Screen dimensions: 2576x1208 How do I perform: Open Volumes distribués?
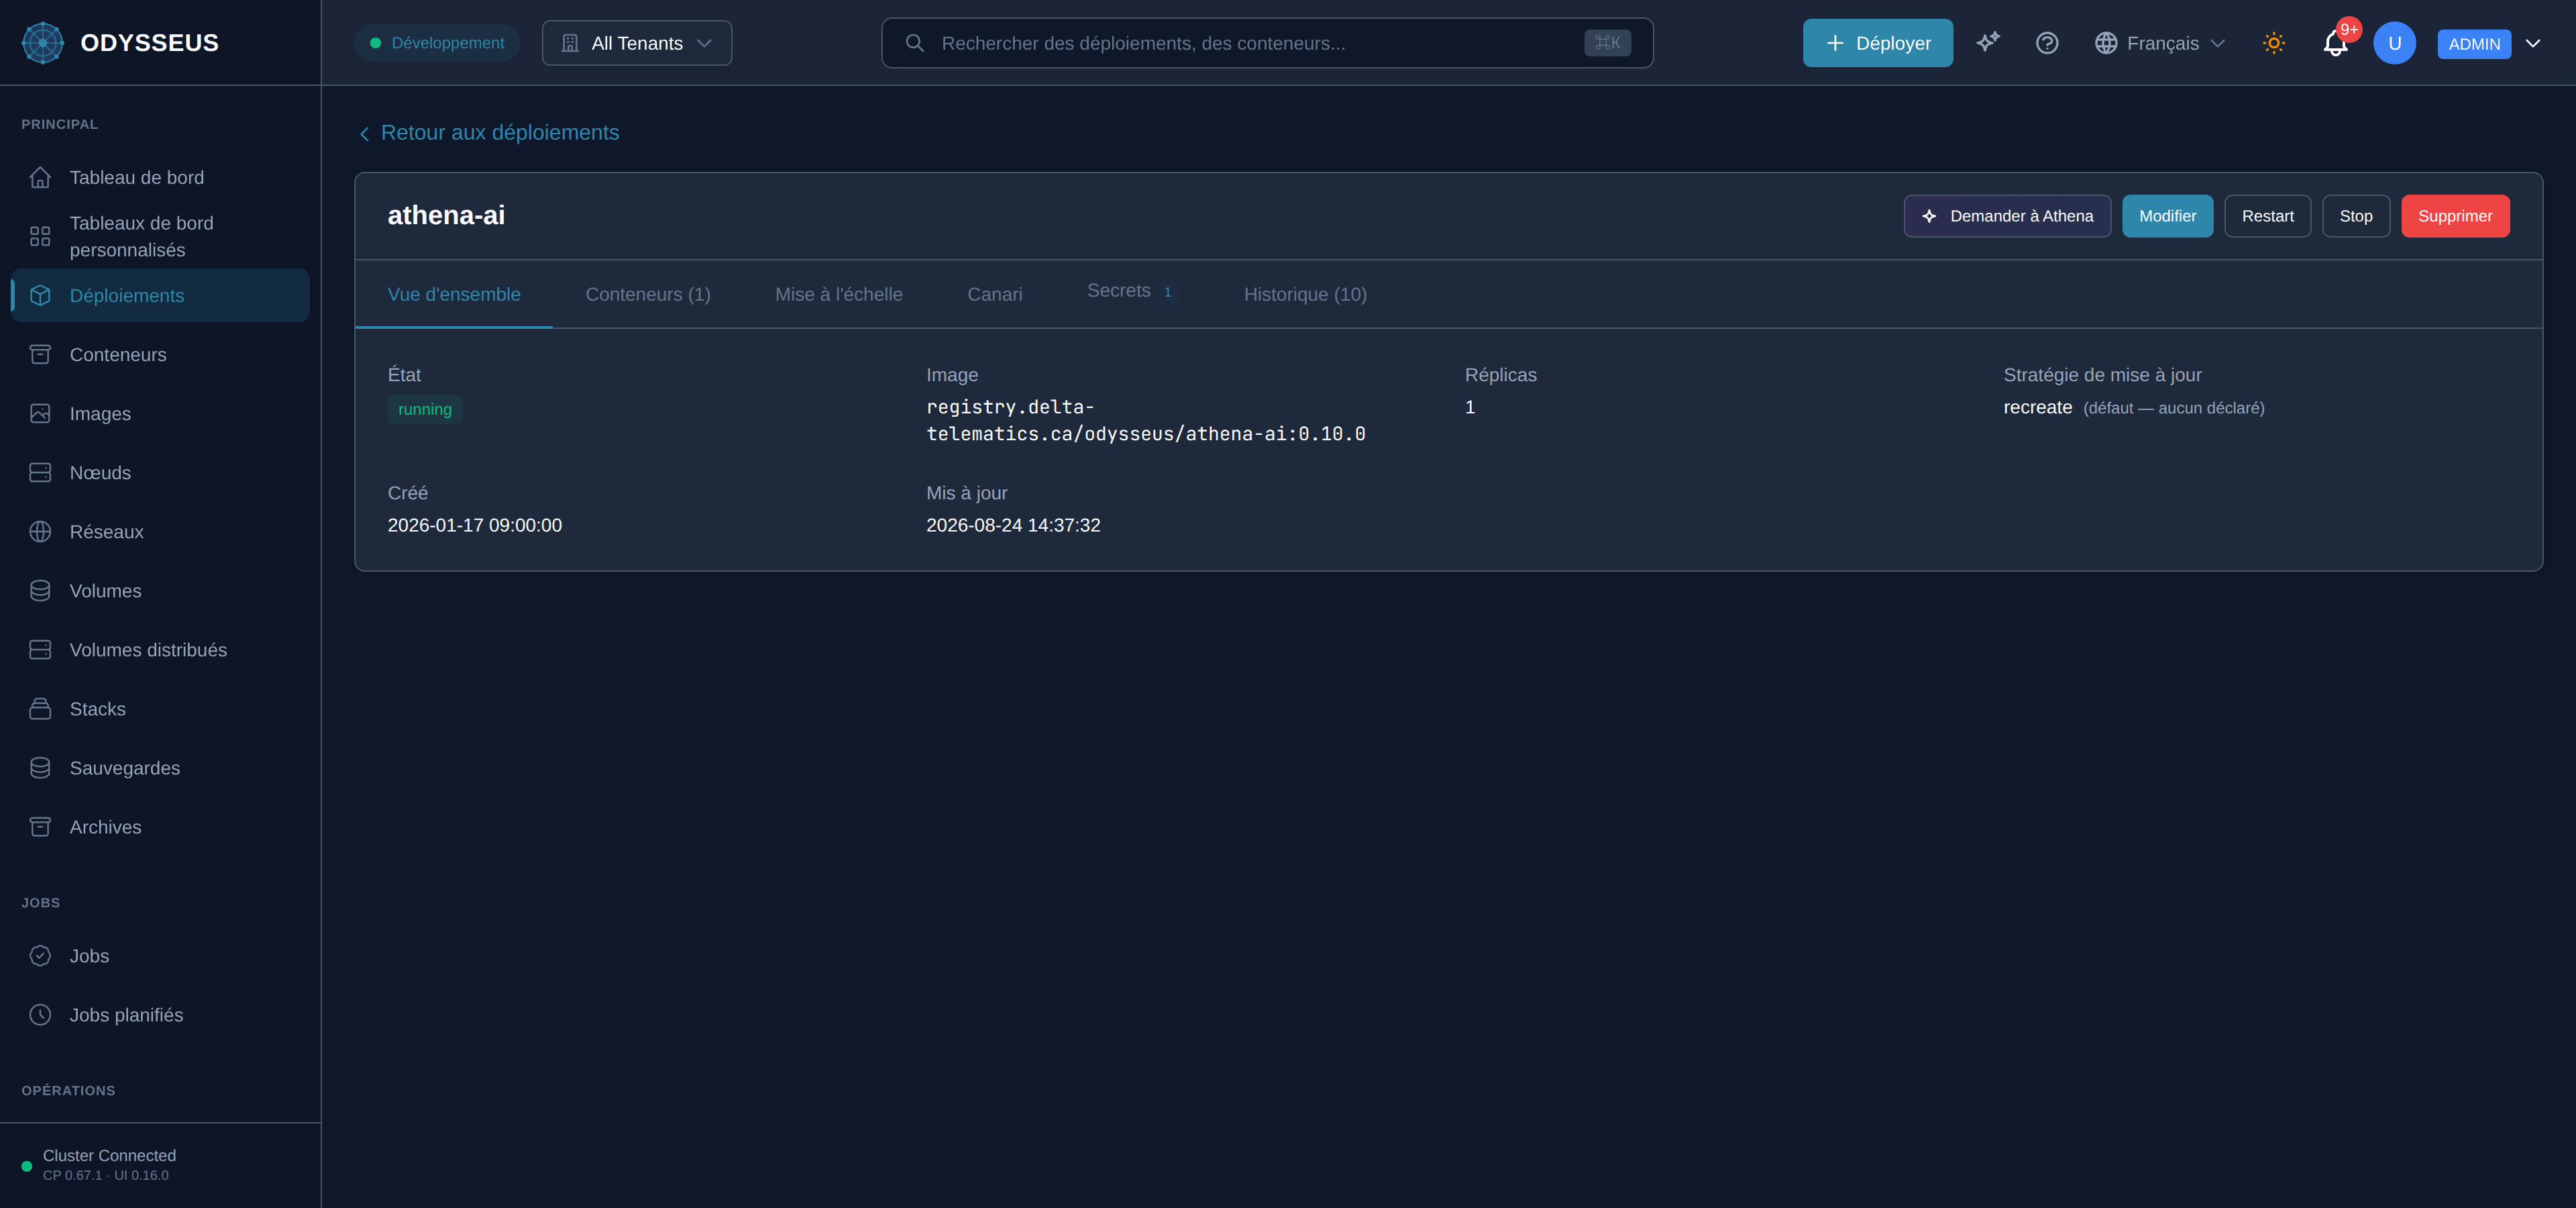(x=160, y=650)
